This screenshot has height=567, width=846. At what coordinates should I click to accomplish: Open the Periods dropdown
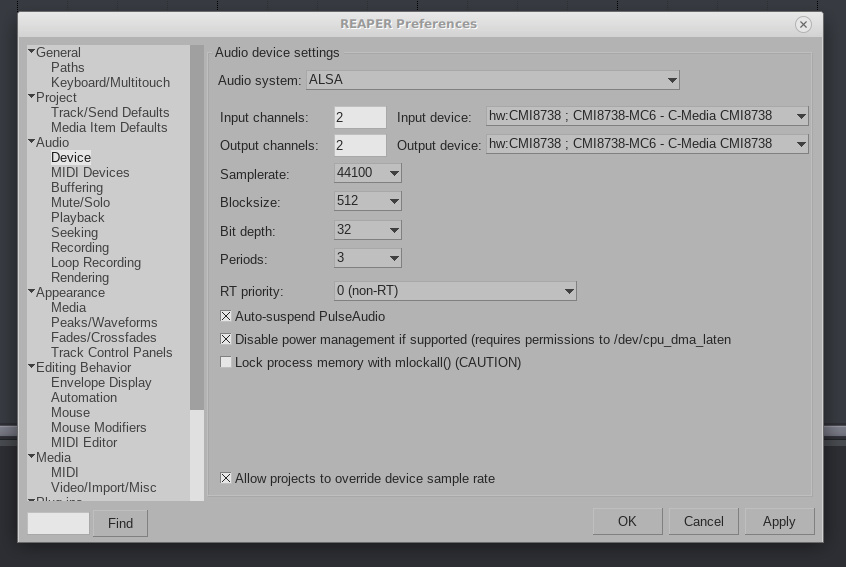point(367,258)
